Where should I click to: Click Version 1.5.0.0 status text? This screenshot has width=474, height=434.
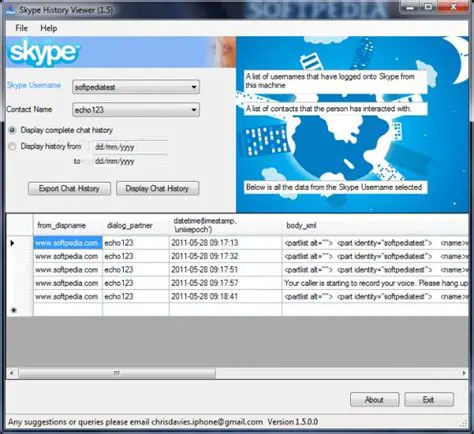click(x=292, y=422)
